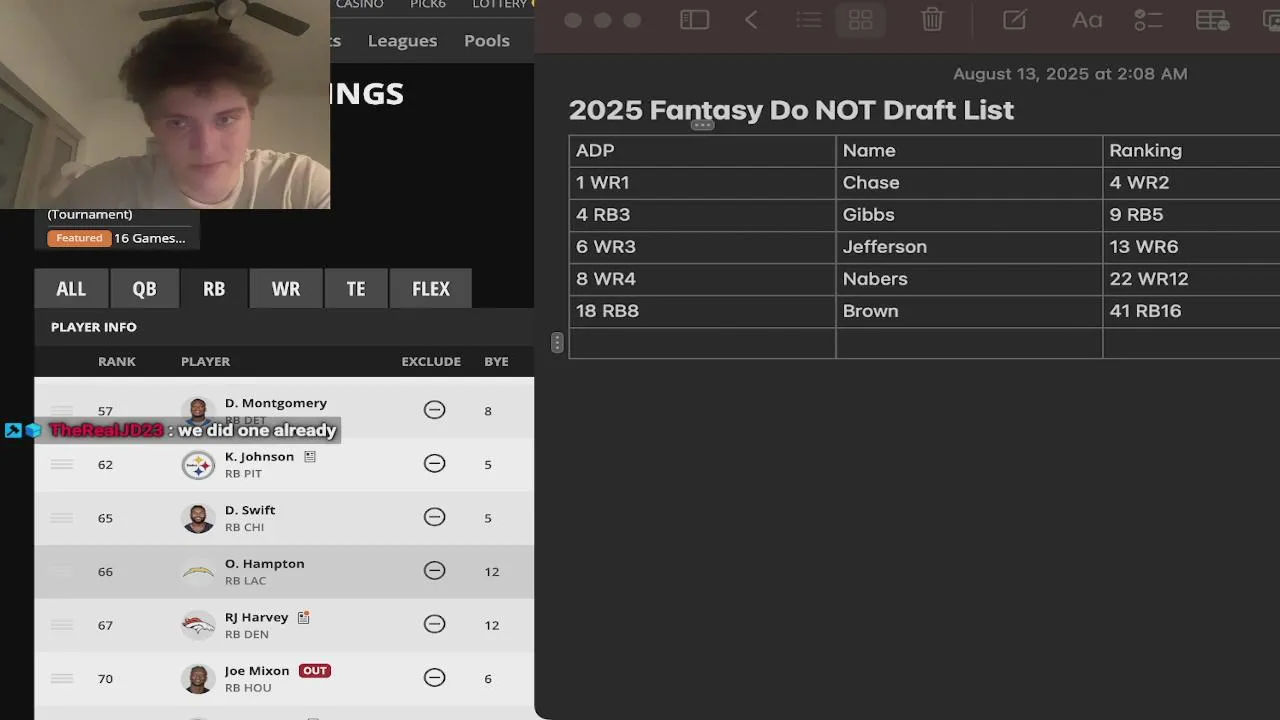Click the '1 WR1' ADP cell
Viewport: 1280px width, 720px height.
(702, 183)
